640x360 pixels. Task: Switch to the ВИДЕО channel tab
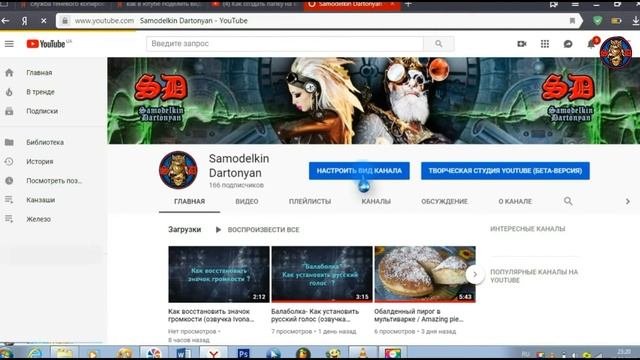coord(247,201)
